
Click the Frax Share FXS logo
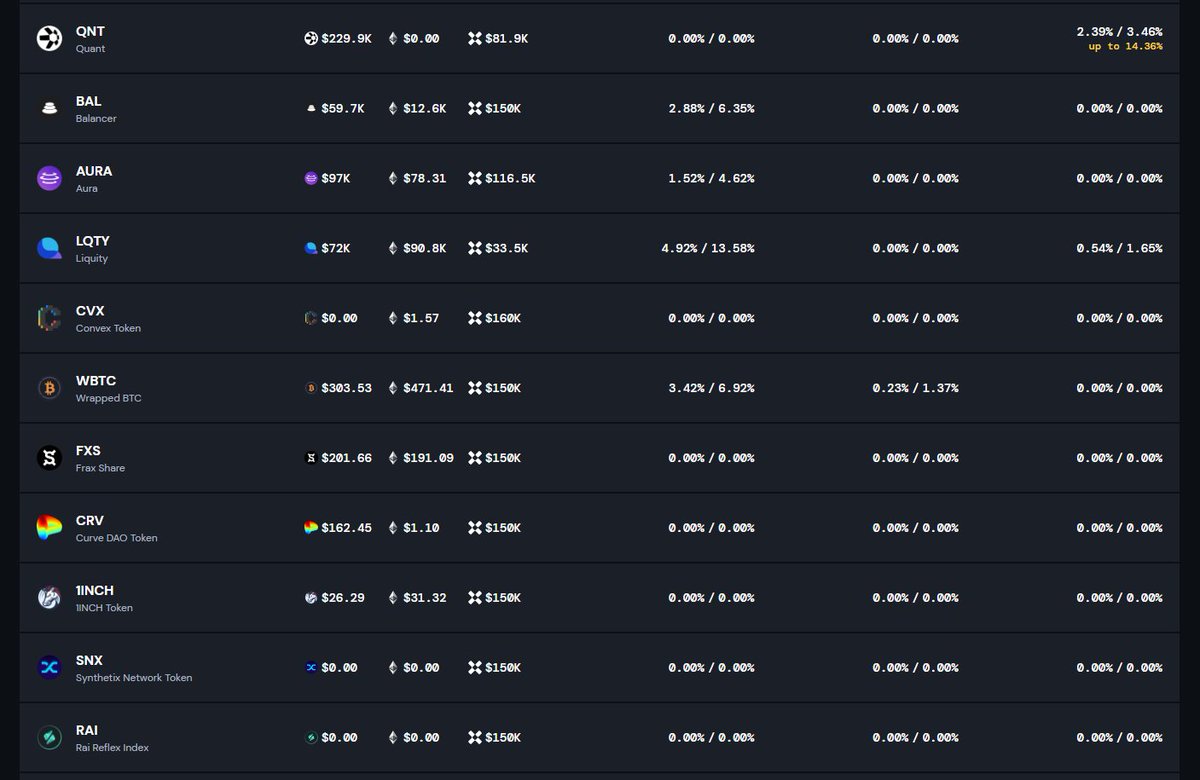tap(49, 459)
